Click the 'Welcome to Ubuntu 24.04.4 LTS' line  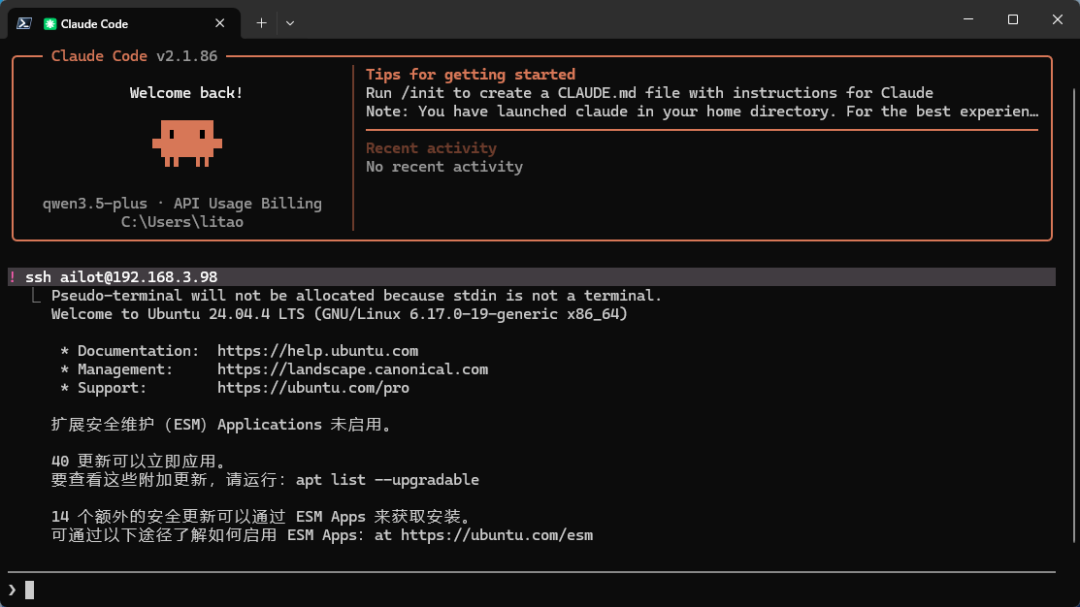[x=340, y=314]
